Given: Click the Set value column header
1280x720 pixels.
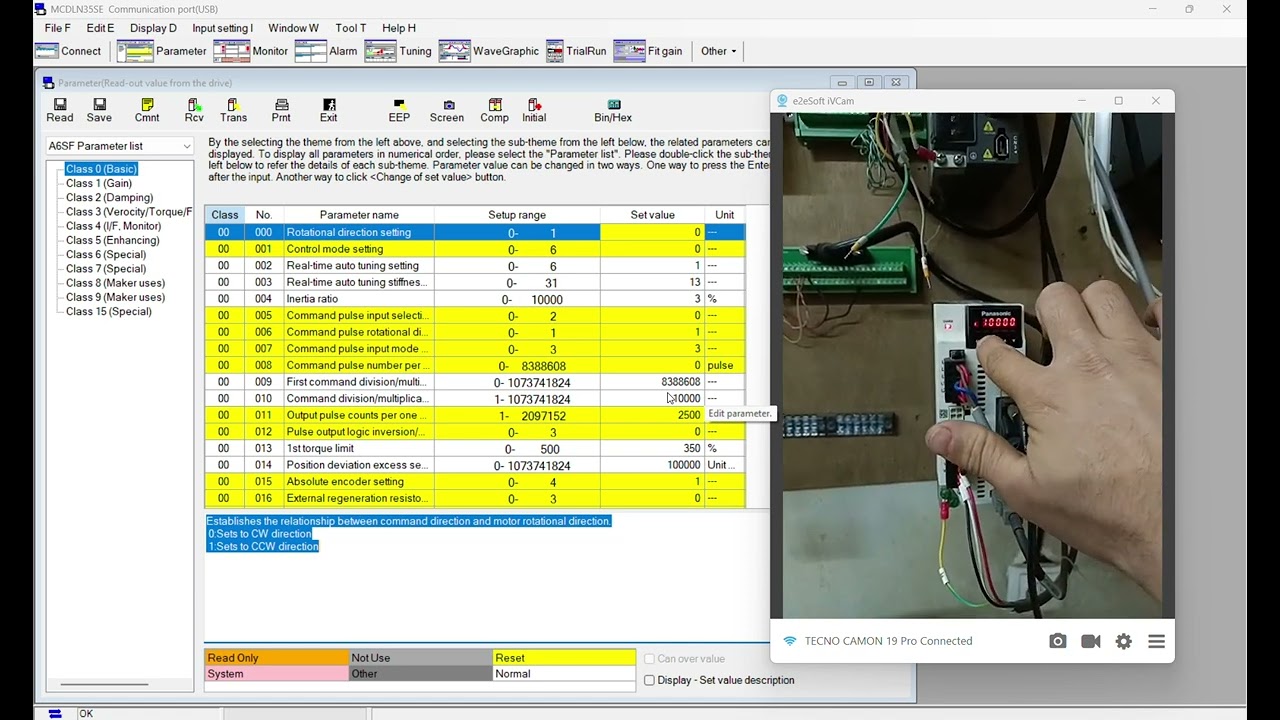Looking at the screenshot, I should coord(652,215).
